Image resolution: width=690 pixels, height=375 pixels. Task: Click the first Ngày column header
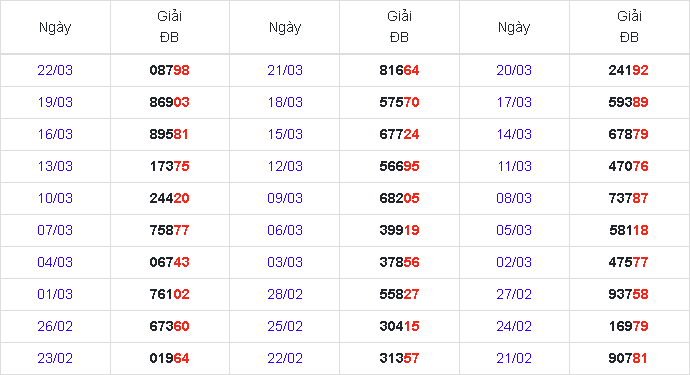[55, 27]
